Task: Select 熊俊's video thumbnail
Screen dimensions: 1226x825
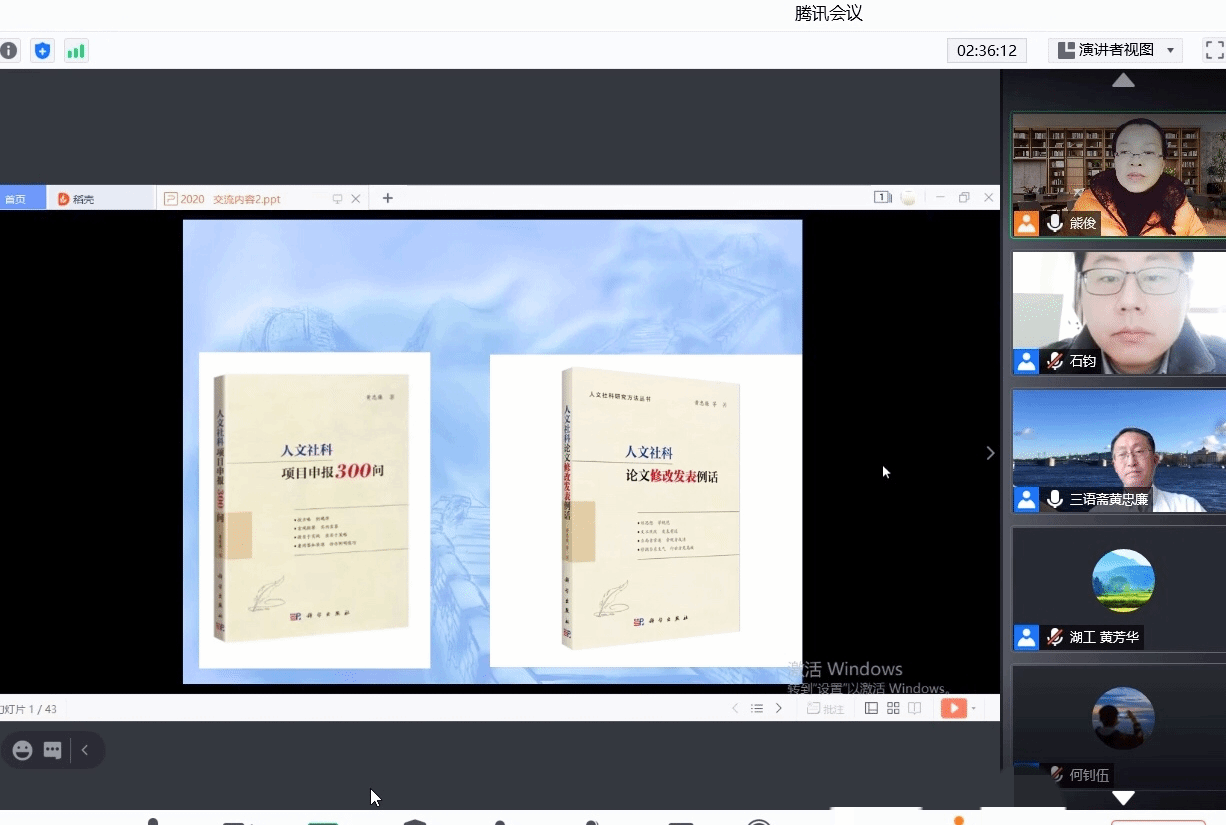Action: click(x=1118, y=174)
